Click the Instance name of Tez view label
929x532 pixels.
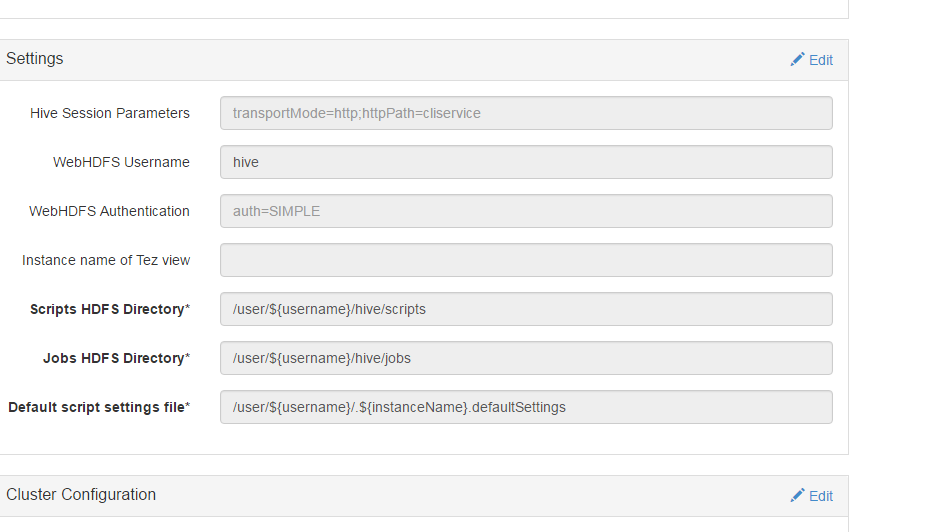coord(106,260)
